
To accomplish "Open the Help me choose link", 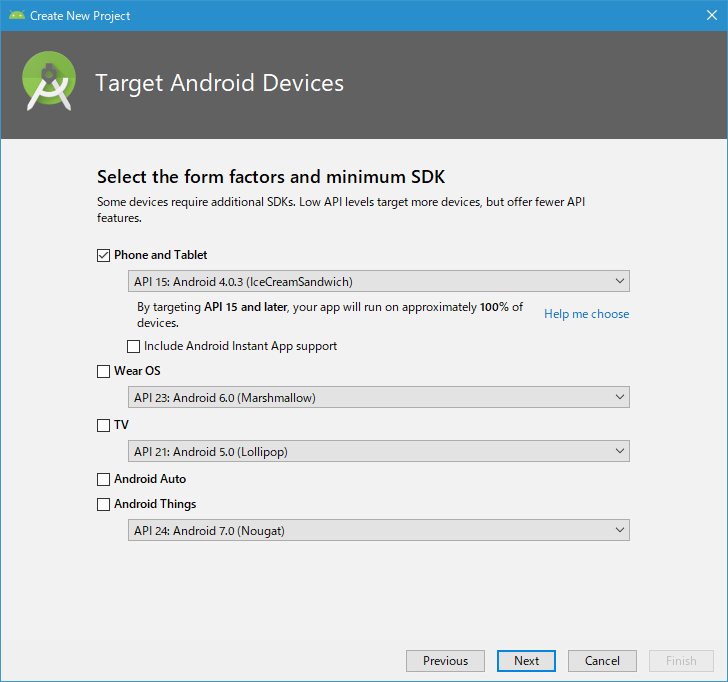I will point(586,314).
